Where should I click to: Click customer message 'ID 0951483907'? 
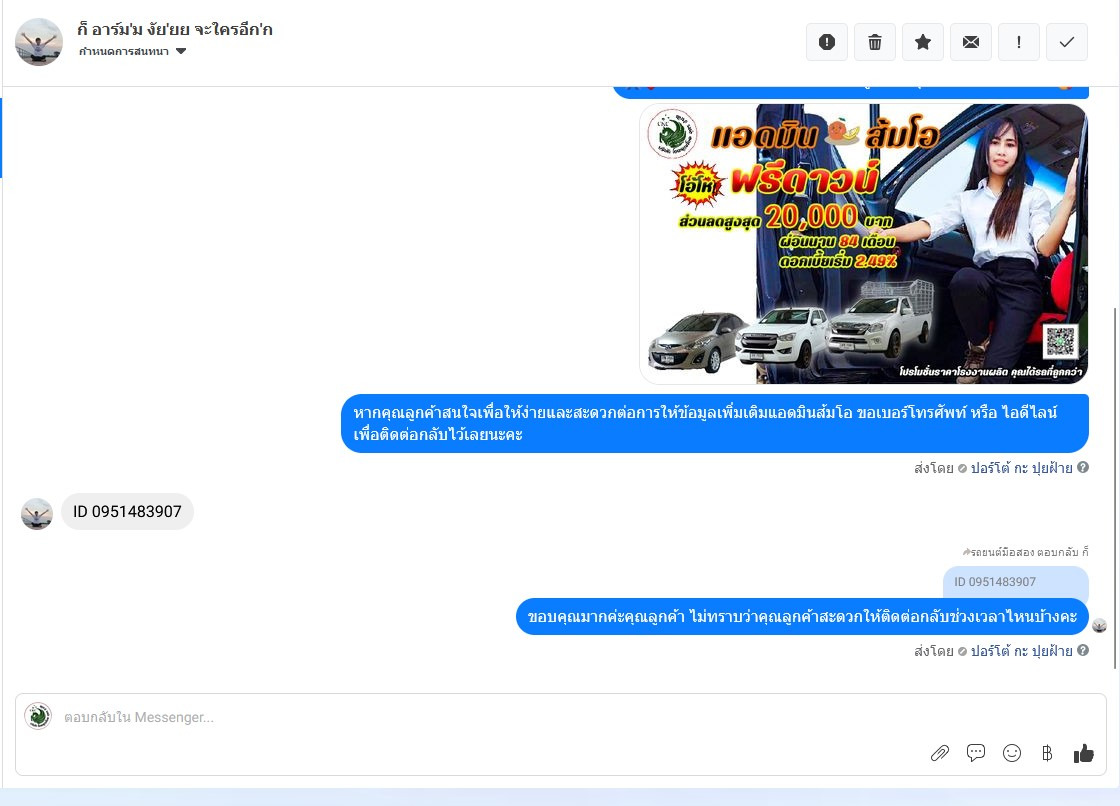127,512
